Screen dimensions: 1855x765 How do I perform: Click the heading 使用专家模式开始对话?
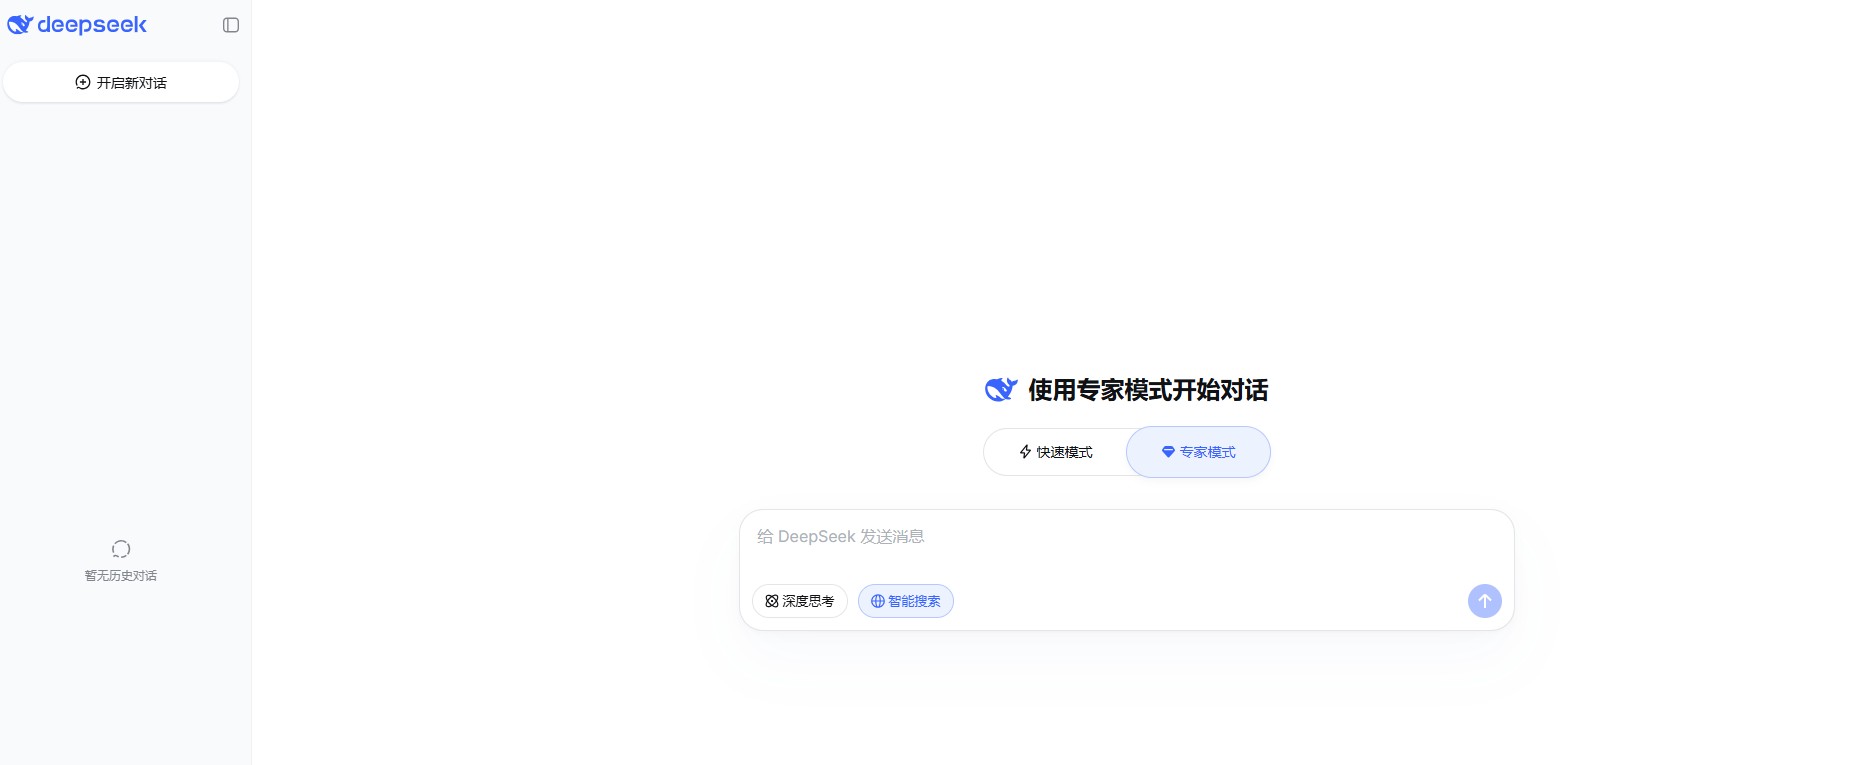(1148, 390)
